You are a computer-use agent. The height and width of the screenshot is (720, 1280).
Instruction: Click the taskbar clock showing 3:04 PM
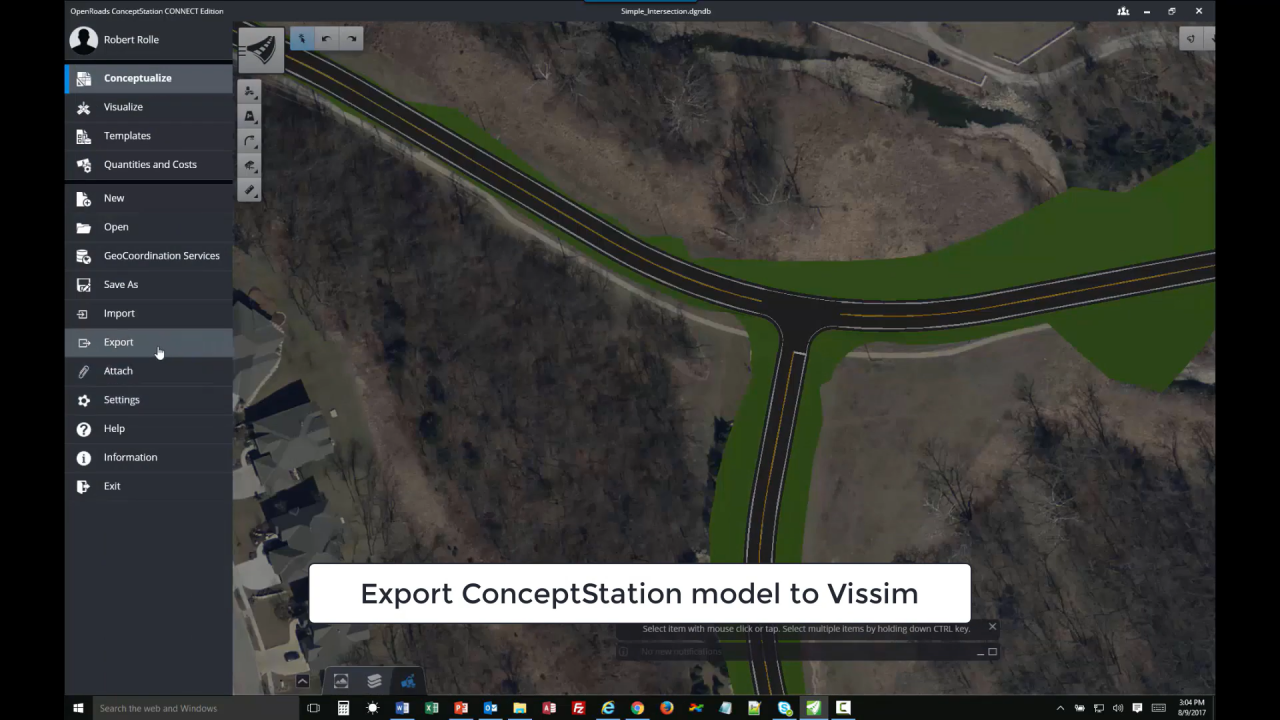click(x=1192, y=708)
